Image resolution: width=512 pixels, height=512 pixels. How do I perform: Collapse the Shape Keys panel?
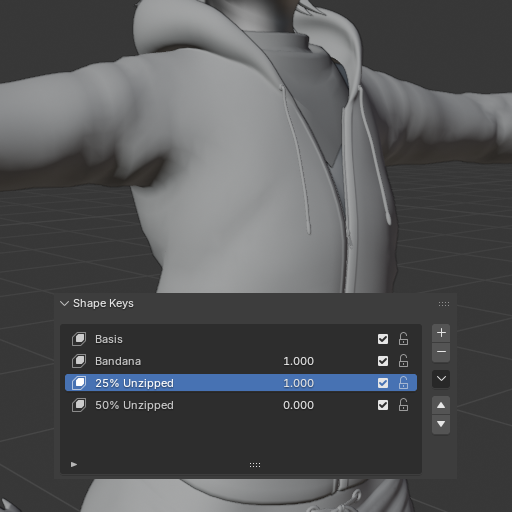click(x=64, y=303)
